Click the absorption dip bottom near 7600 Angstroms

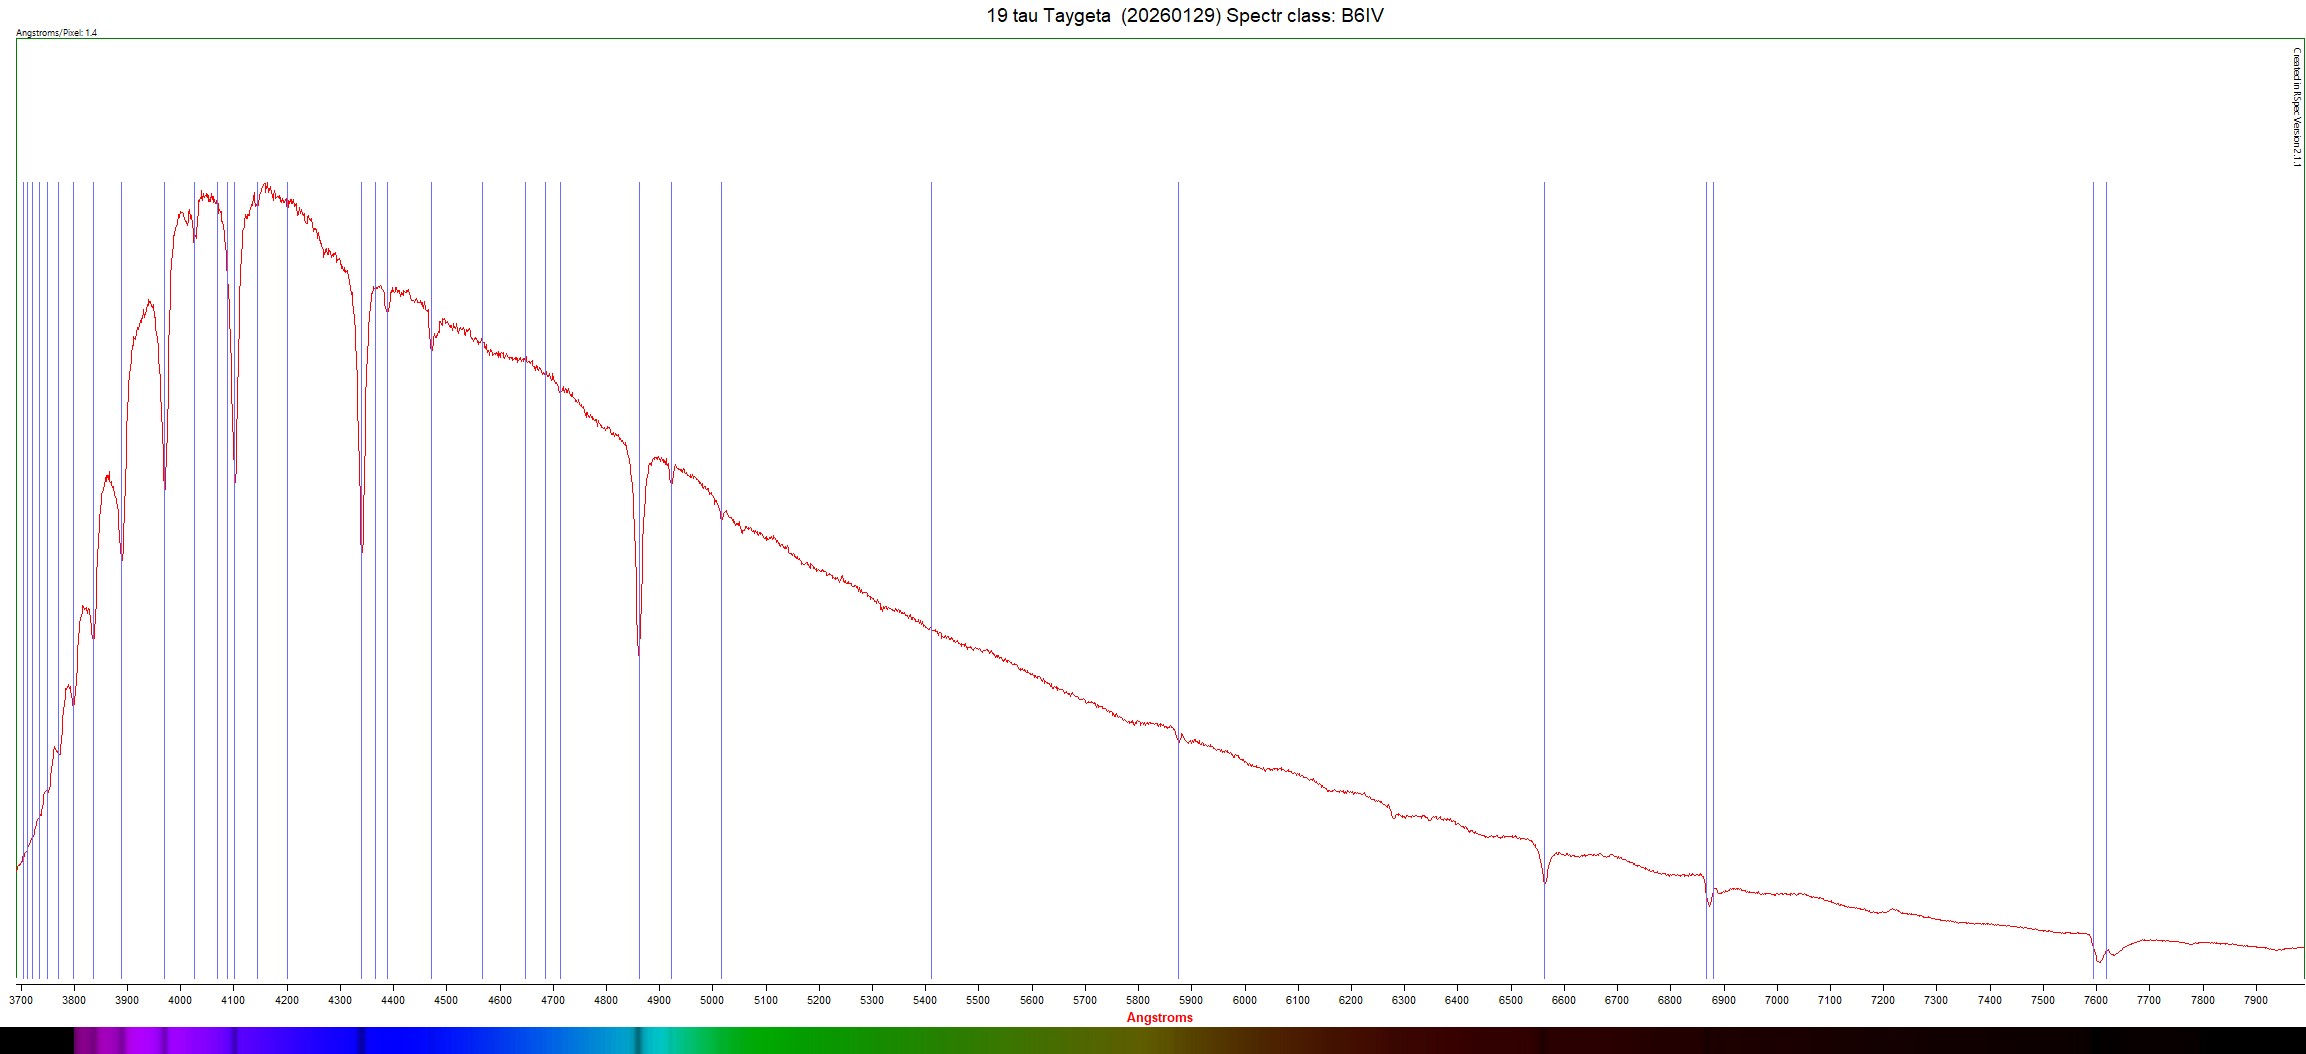[2099, 961]
